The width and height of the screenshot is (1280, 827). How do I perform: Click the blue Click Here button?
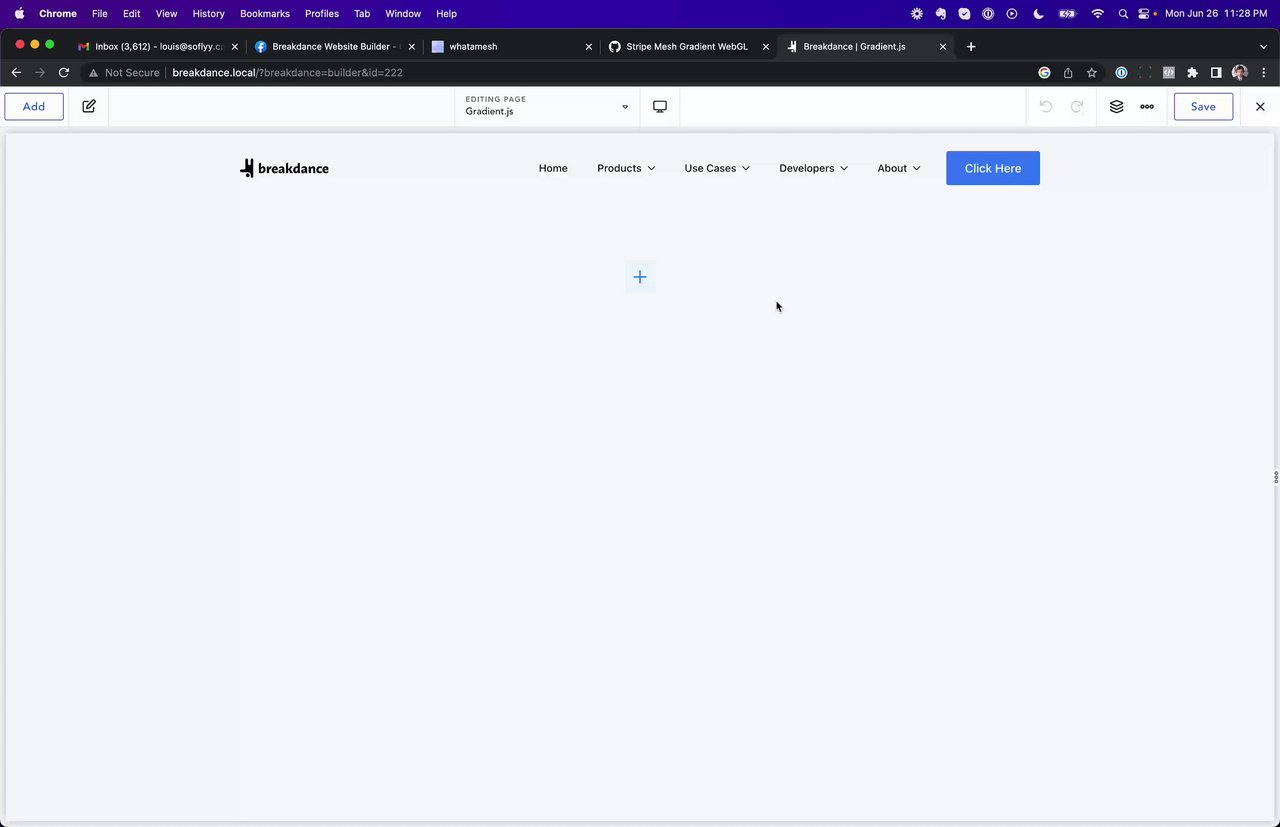point(993,168)
